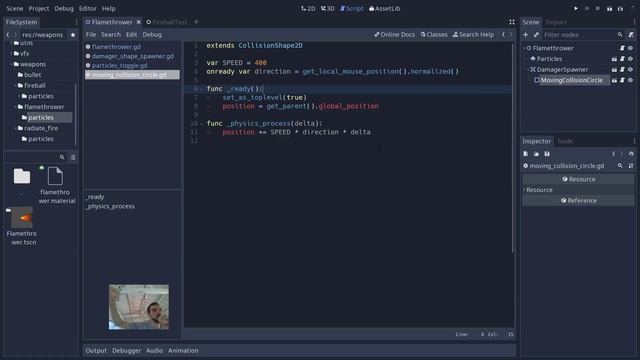Image resolution: width=640 pixels, height=360 pixels.
Task: Open the Scene menu
Action: tap(15, 9)
